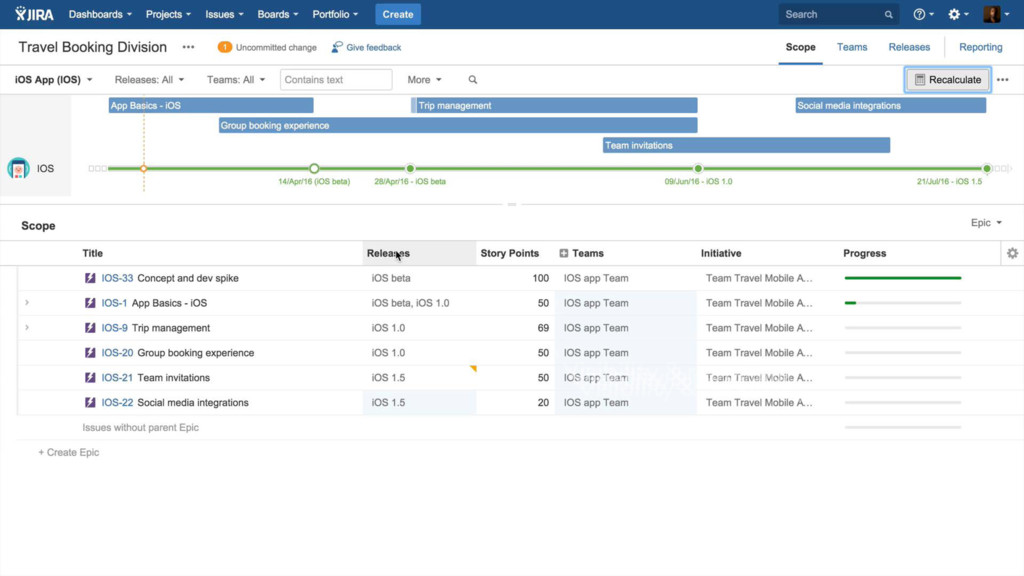Click the 09/Jun/16 iOS 1.0 release marker
Screen dimensions: 1024x576
[698, 168]
